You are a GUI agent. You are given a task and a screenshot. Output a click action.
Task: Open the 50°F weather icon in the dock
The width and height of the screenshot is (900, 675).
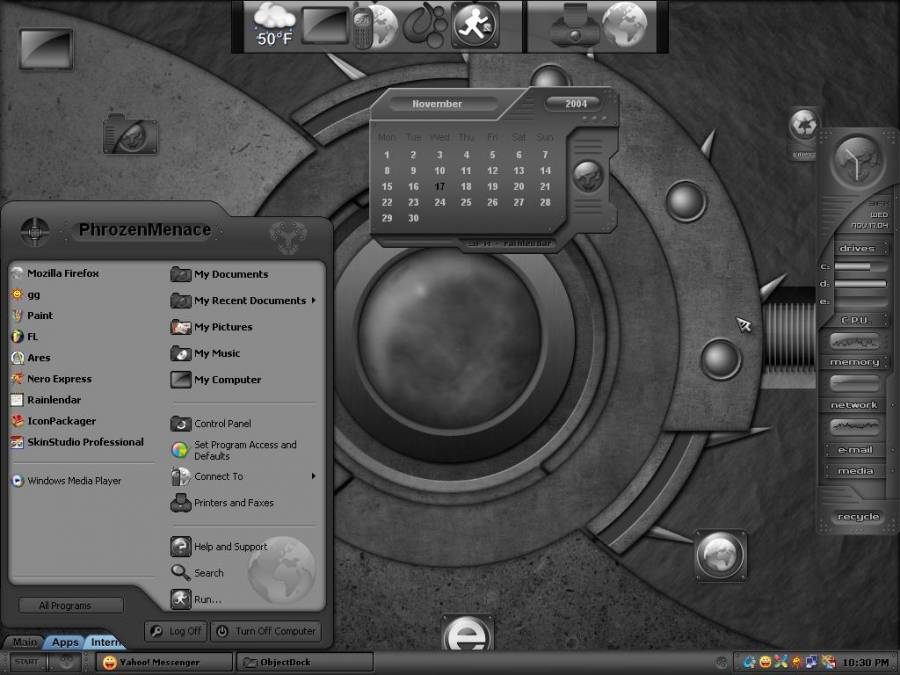point(274,25)
